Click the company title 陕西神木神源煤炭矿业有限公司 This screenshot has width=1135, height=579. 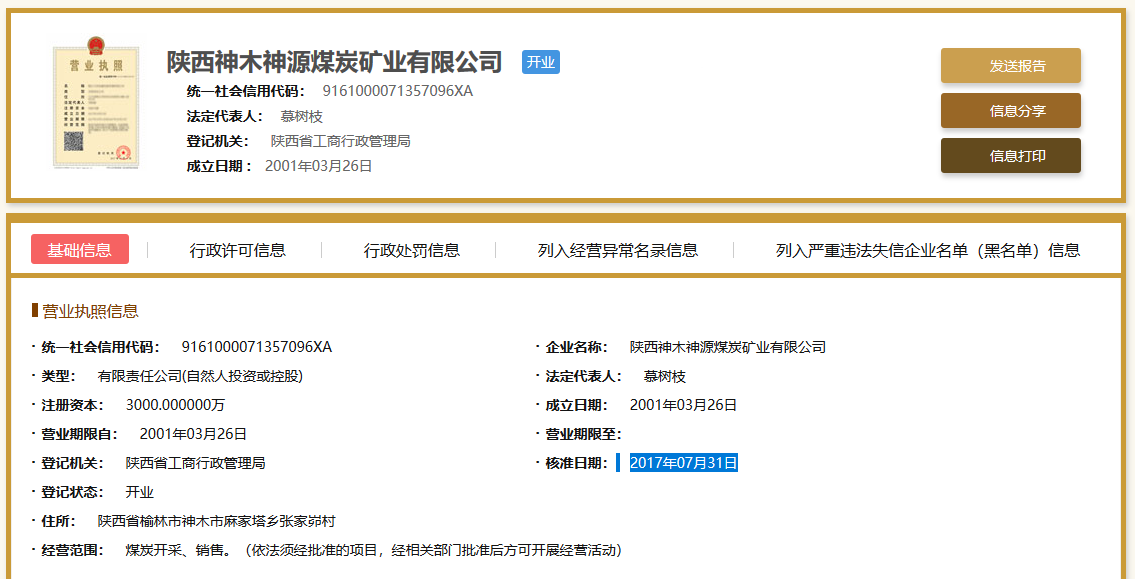point(334,62)
